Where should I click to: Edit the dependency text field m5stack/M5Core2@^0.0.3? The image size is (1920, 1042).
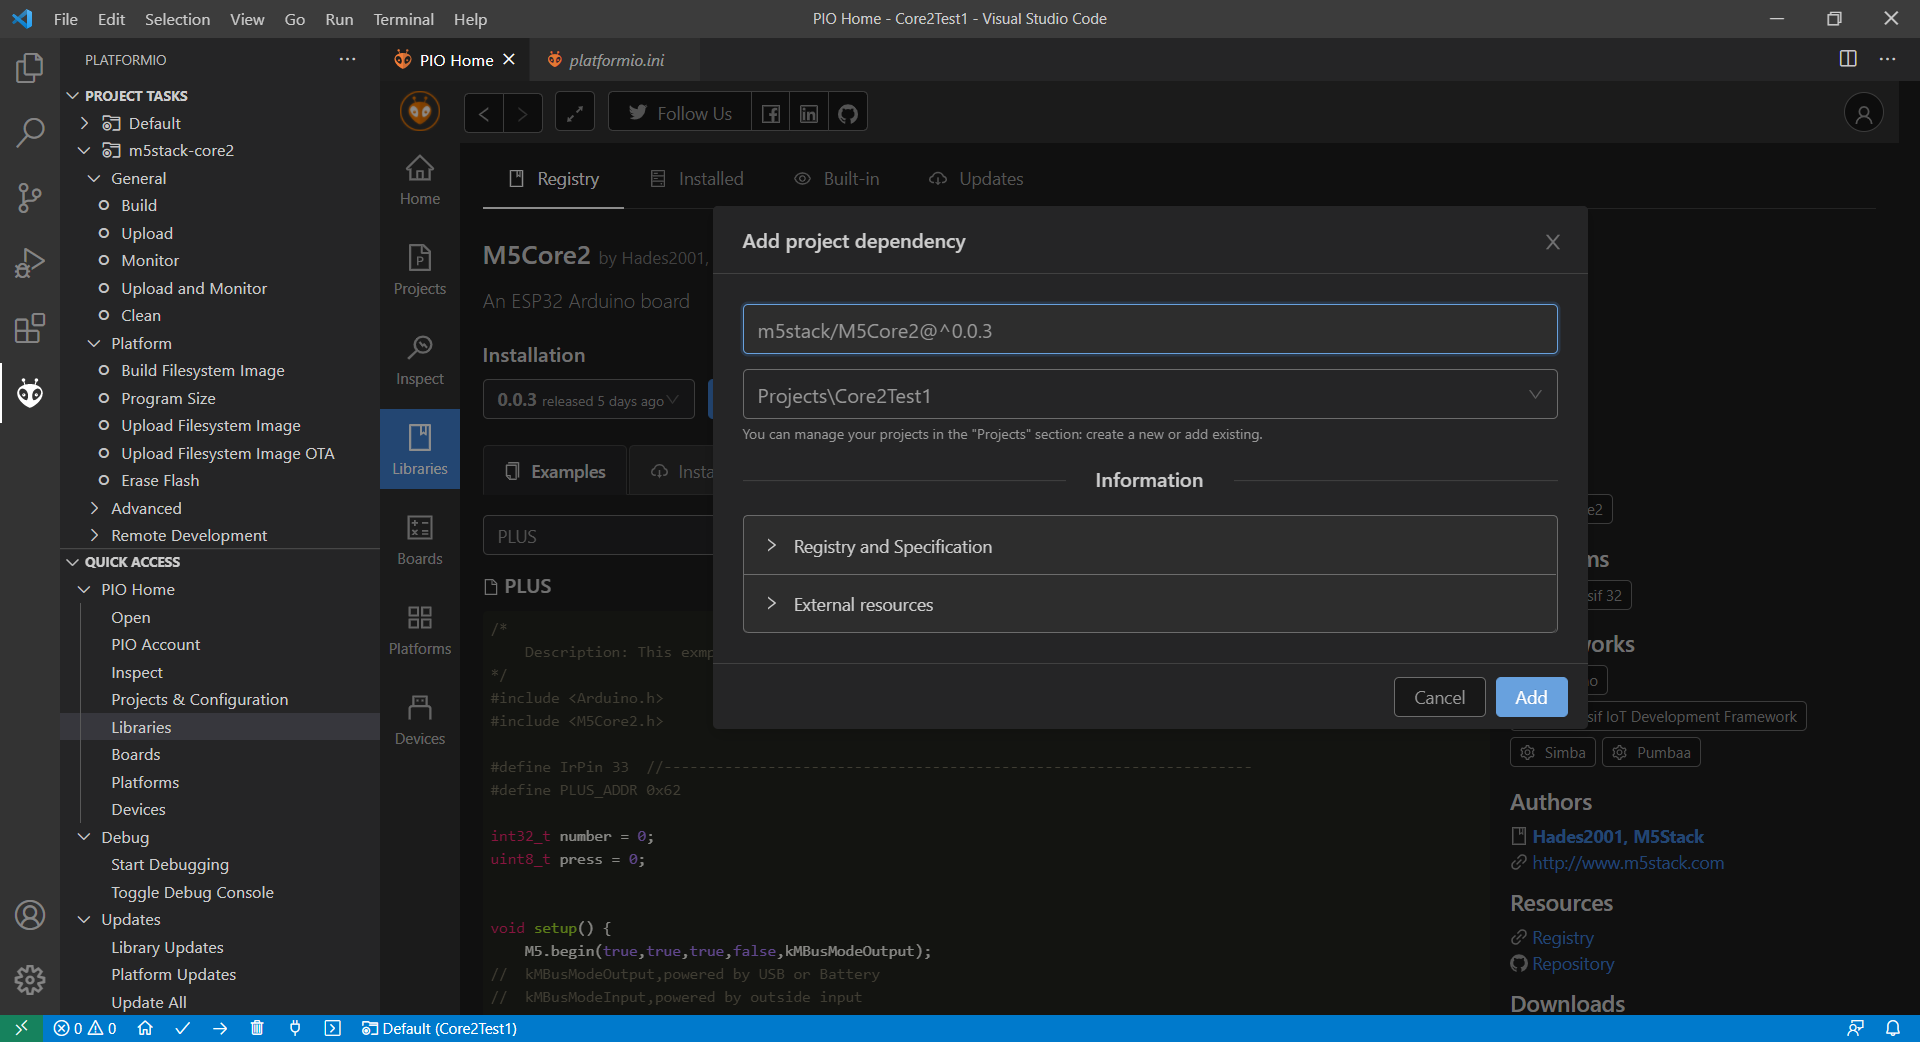1148,329
